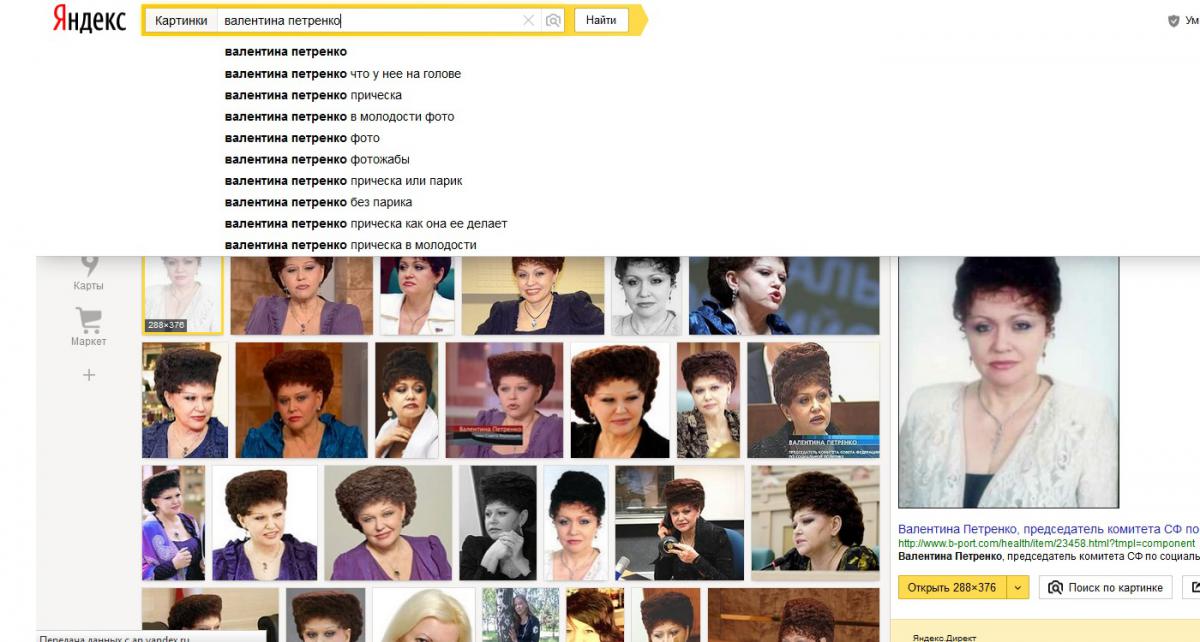1200x642 pixels.
Task: Click the Яндекс logo
Action: [89, 20]
